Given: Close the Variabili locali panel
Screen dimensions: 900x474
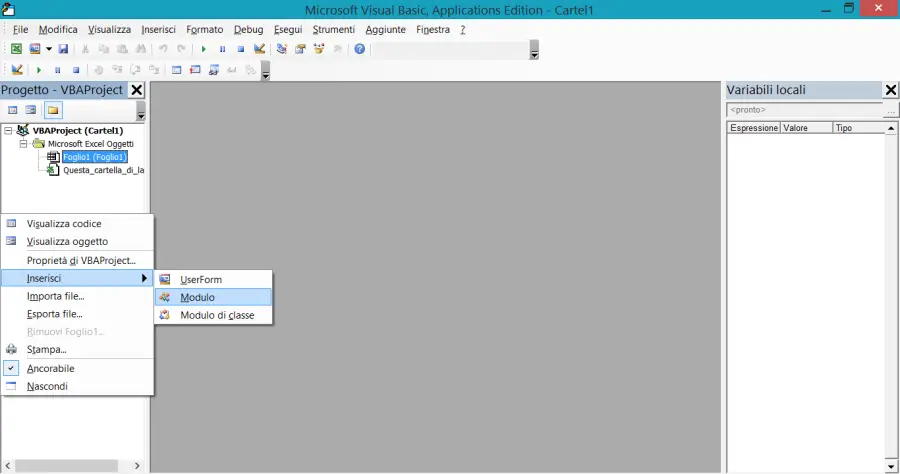Looking at the screenshot, I should point(891,90).
